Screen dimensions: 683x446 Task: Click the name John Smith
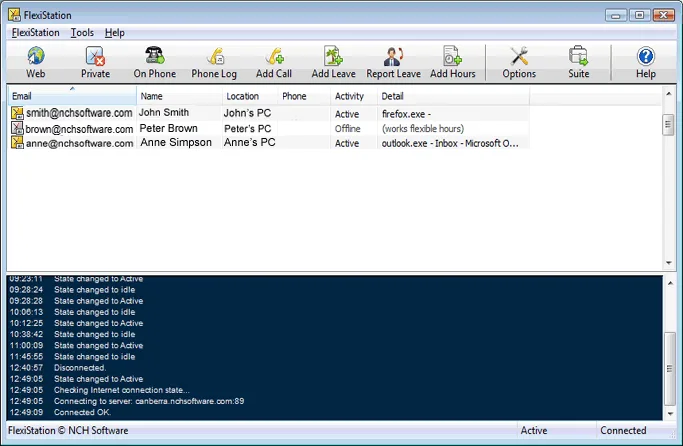click(164, 112)
